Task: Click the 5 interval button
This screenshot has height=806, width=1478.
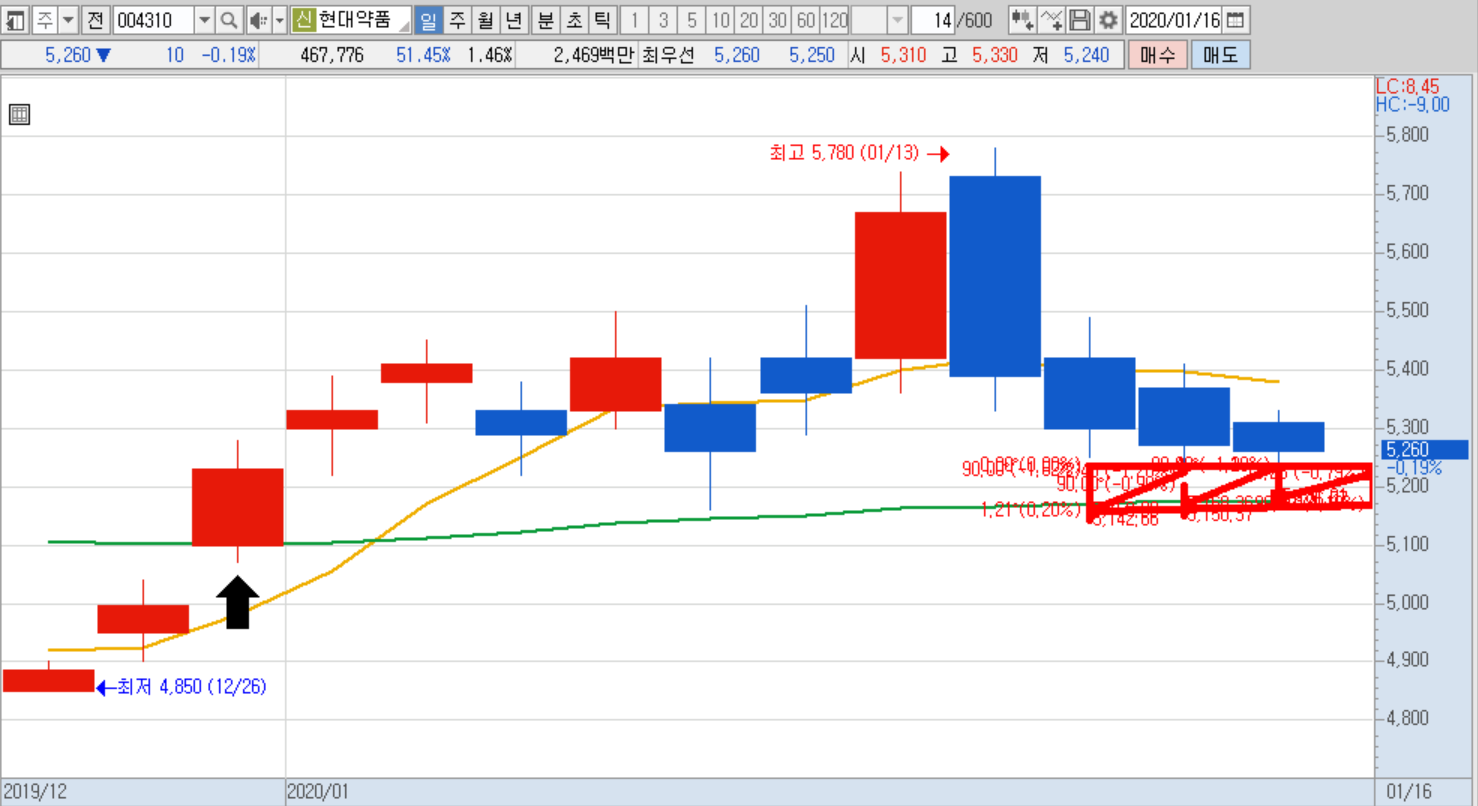Action: tap(692, 19)
